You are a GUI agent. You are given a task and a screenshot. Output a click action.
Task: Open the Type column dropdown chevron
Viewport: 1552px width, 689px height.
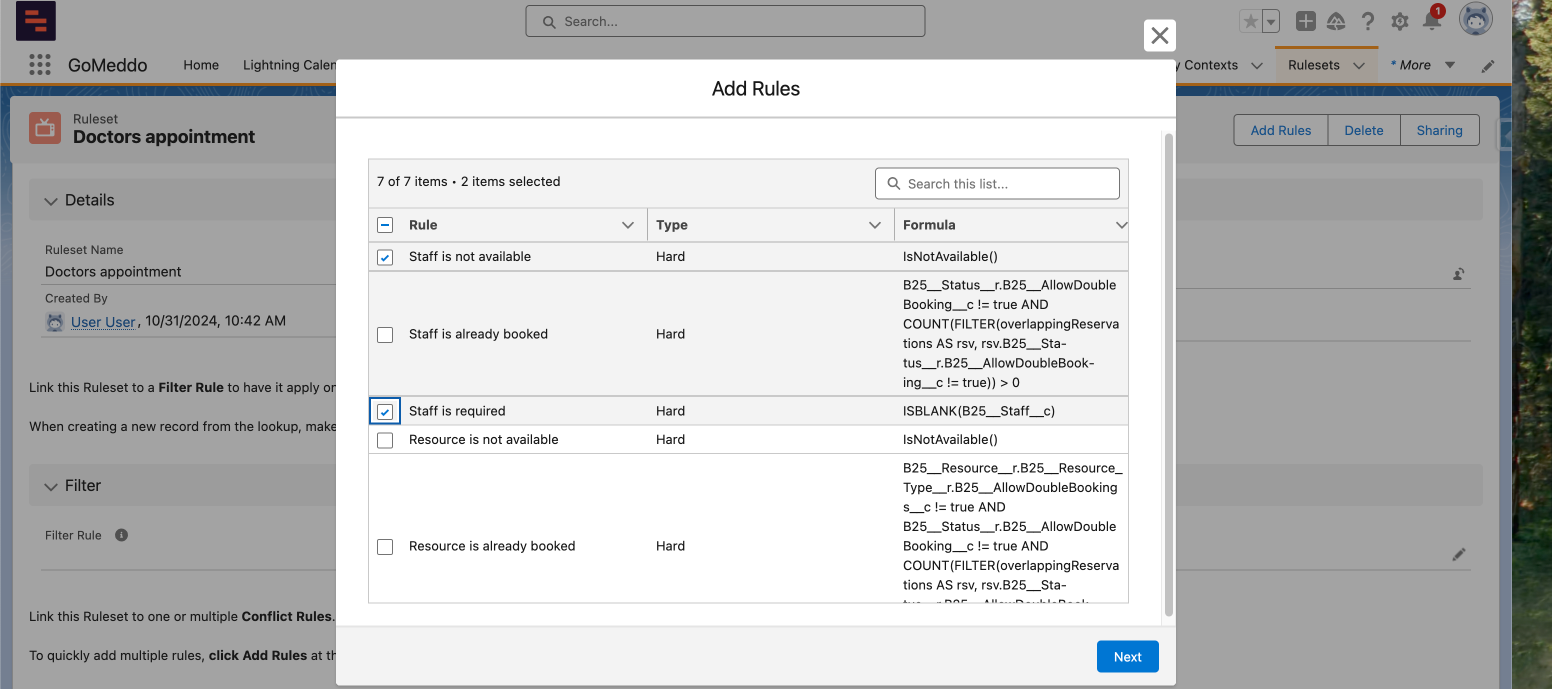point(875,225)
